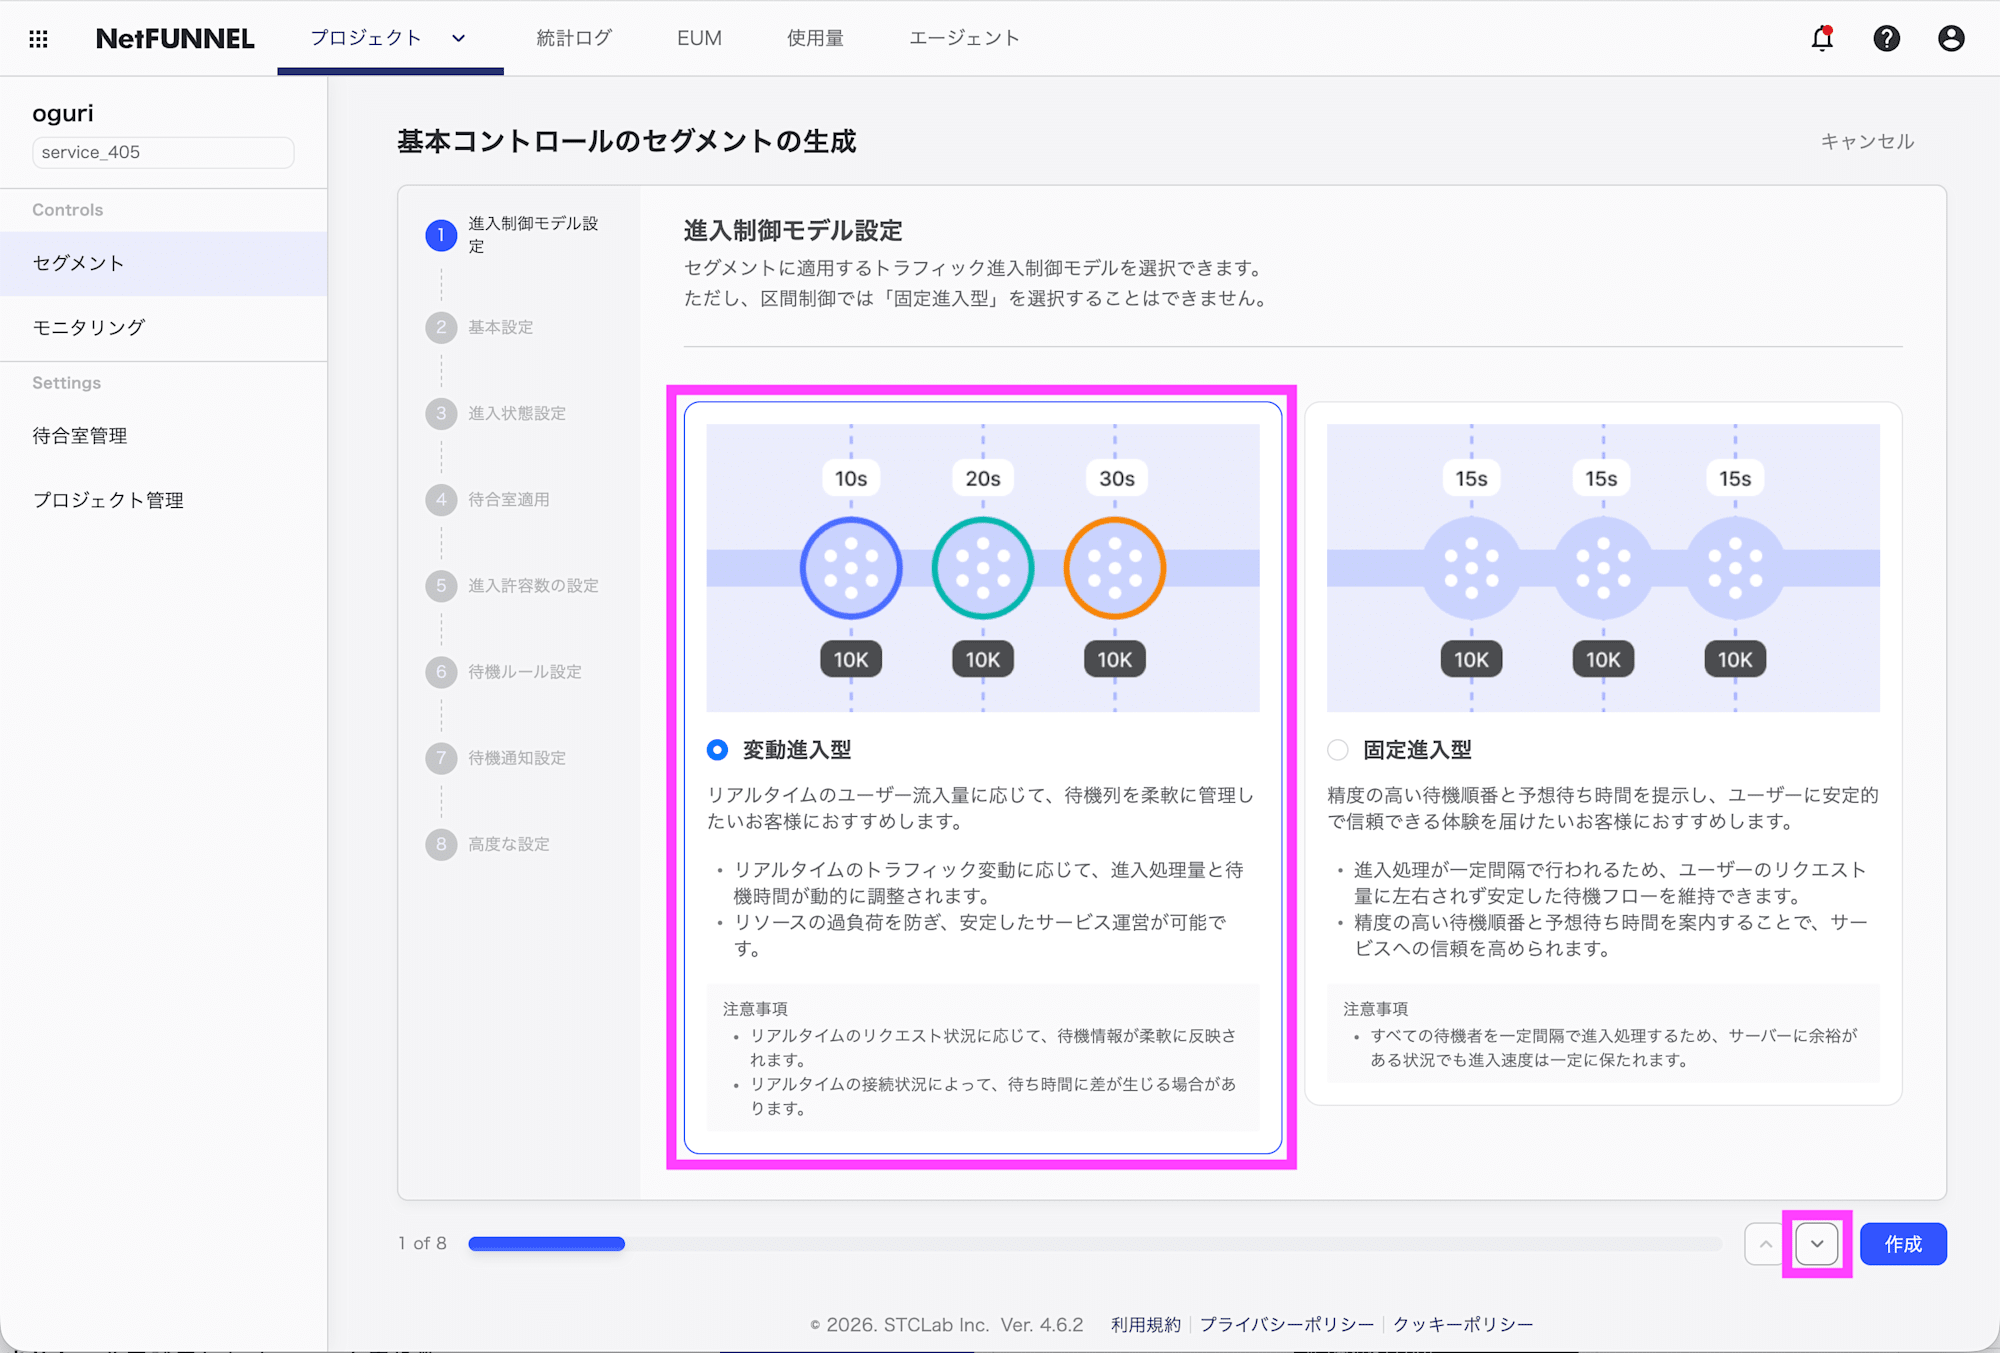The width and height of the screenshot is (2000, 1353).
Task: Click the NetFUNNEL logo
Action: [x=174, y=38]
